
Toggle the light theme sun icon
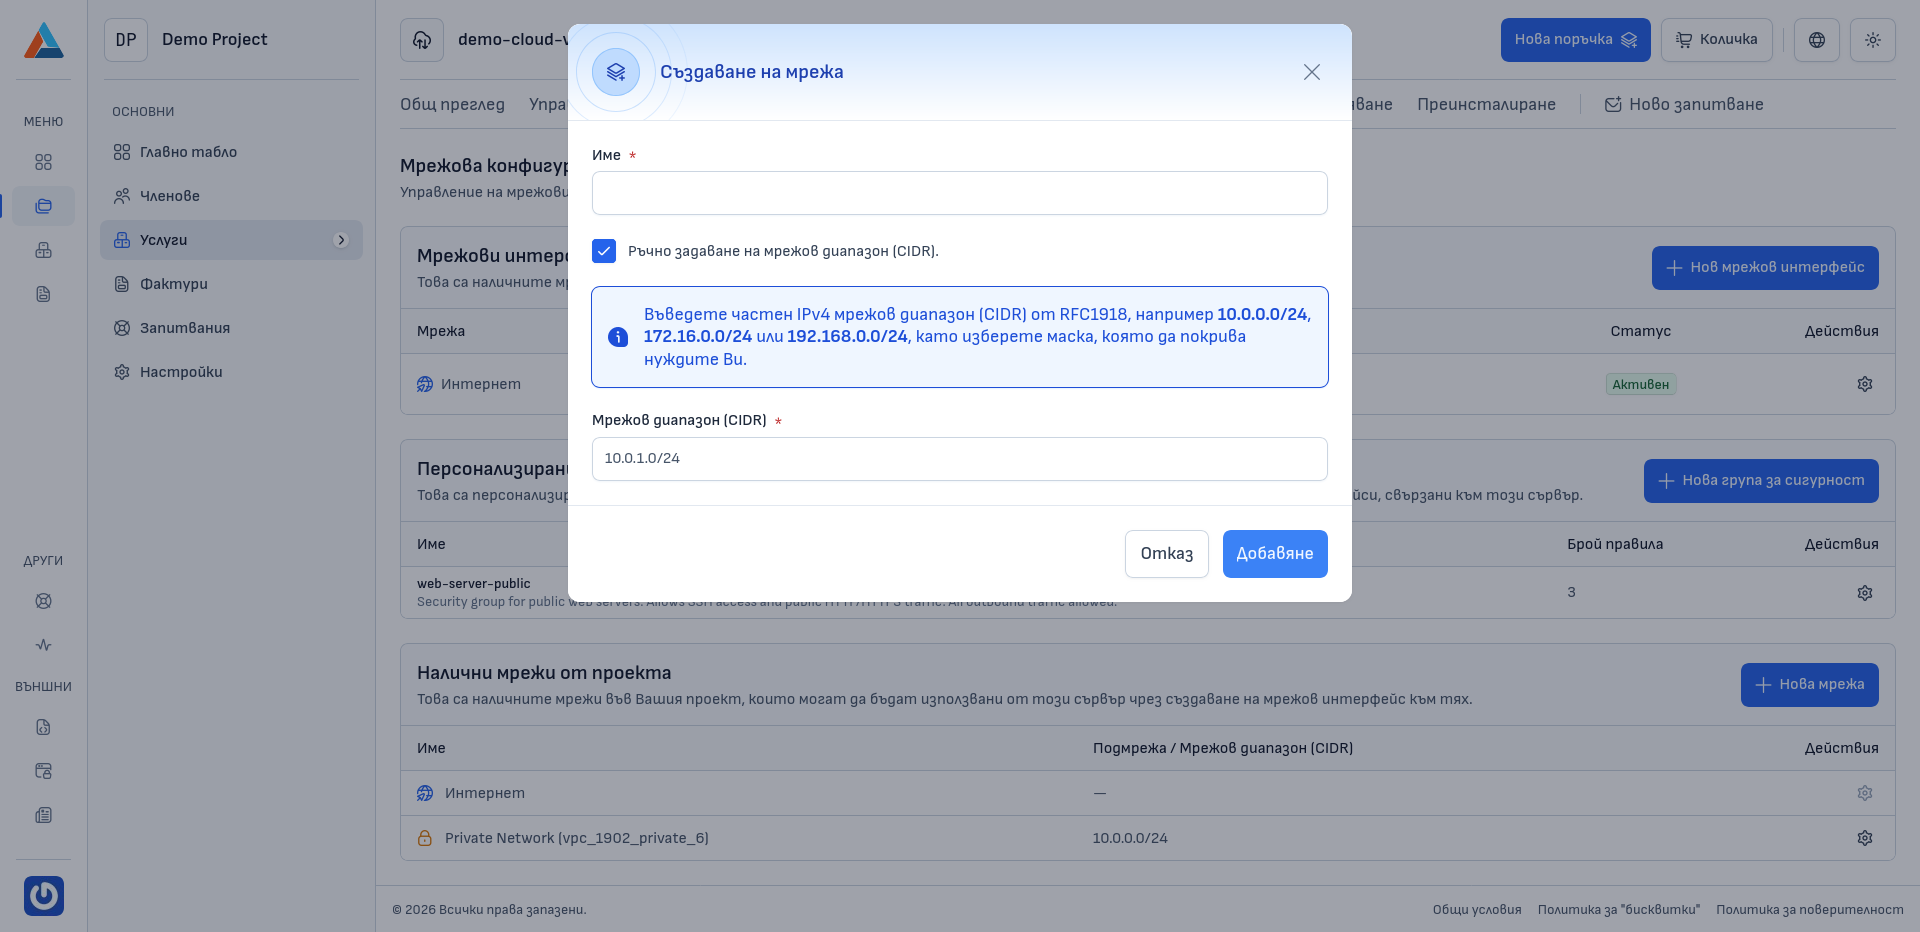[1872, 40]
